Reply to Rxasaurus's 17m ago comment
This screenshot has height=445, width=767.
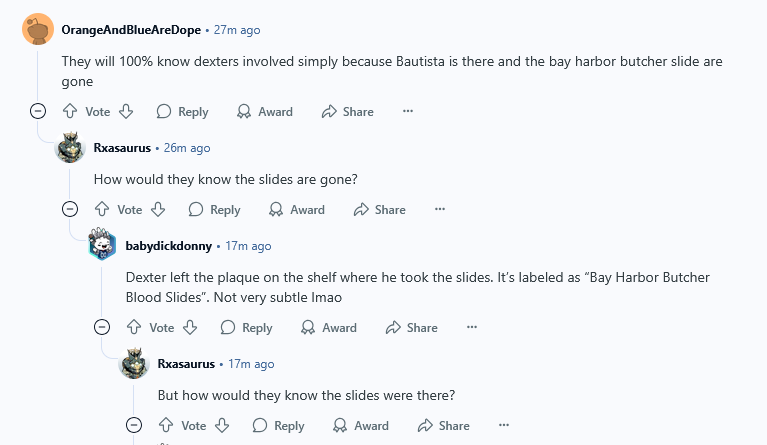[279, 426]
